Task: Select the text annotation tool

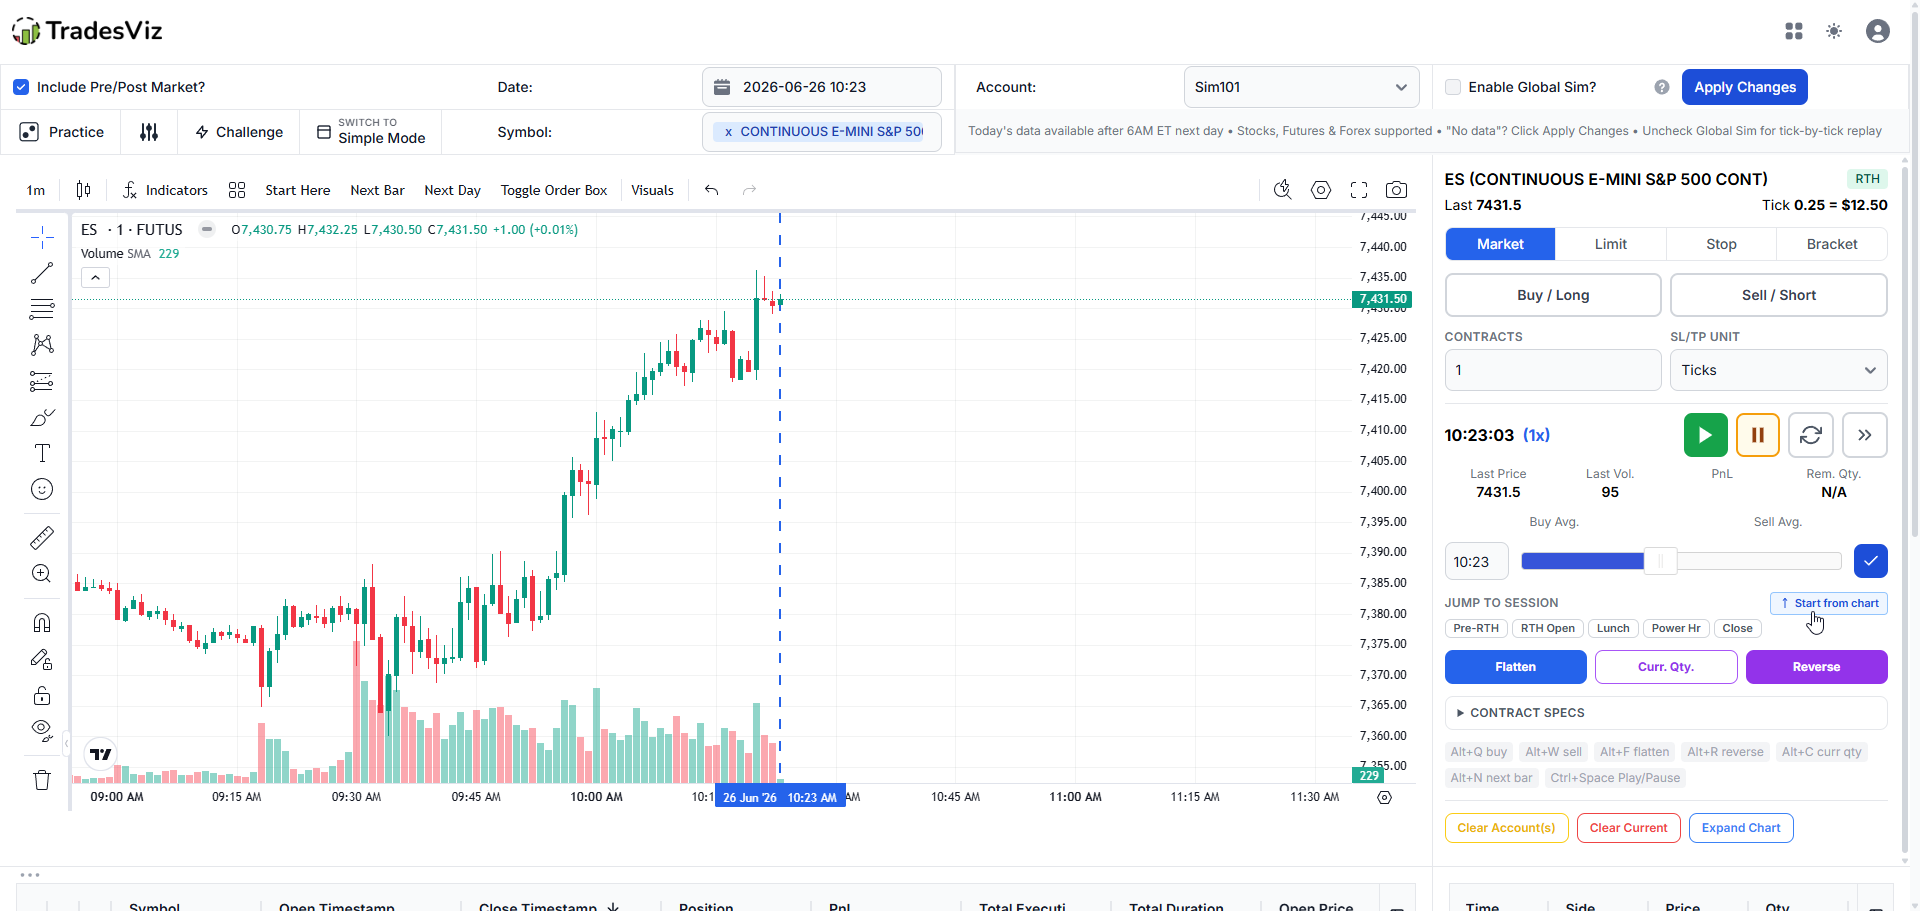Action: [x=42, y=453]
